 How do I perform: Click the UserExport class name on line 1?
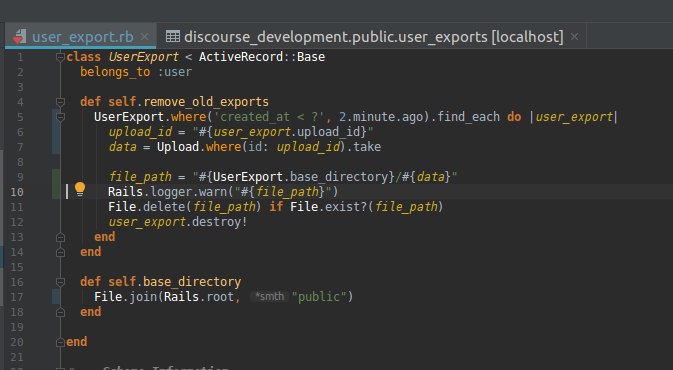(x=143, y=57)
